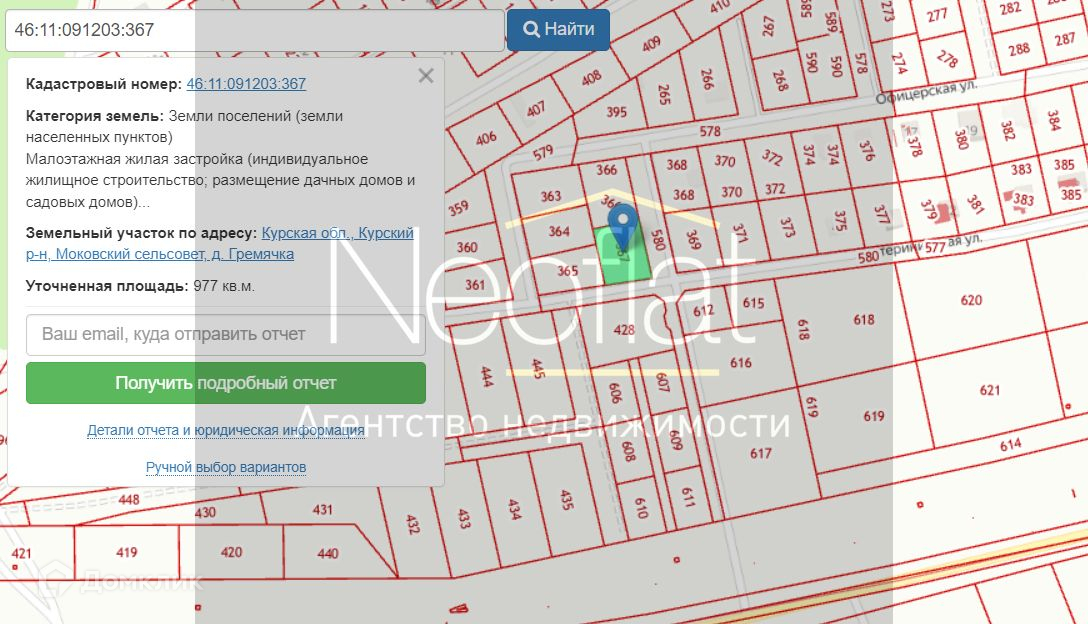
Task: Select parcel 431 on the map
Action: (x=322, y=509)
